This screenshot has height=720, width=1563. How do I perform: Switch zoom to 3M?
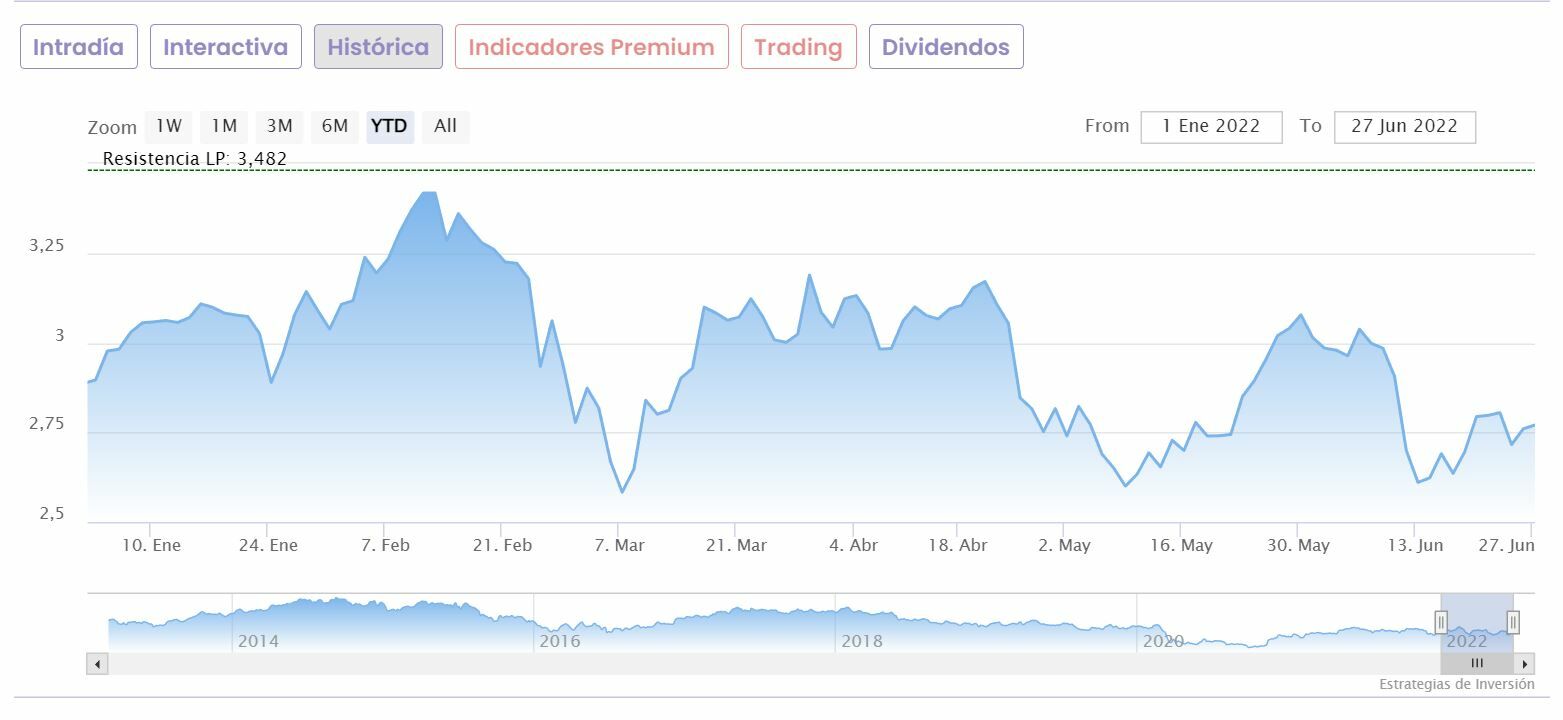click(x=279, y=126)
